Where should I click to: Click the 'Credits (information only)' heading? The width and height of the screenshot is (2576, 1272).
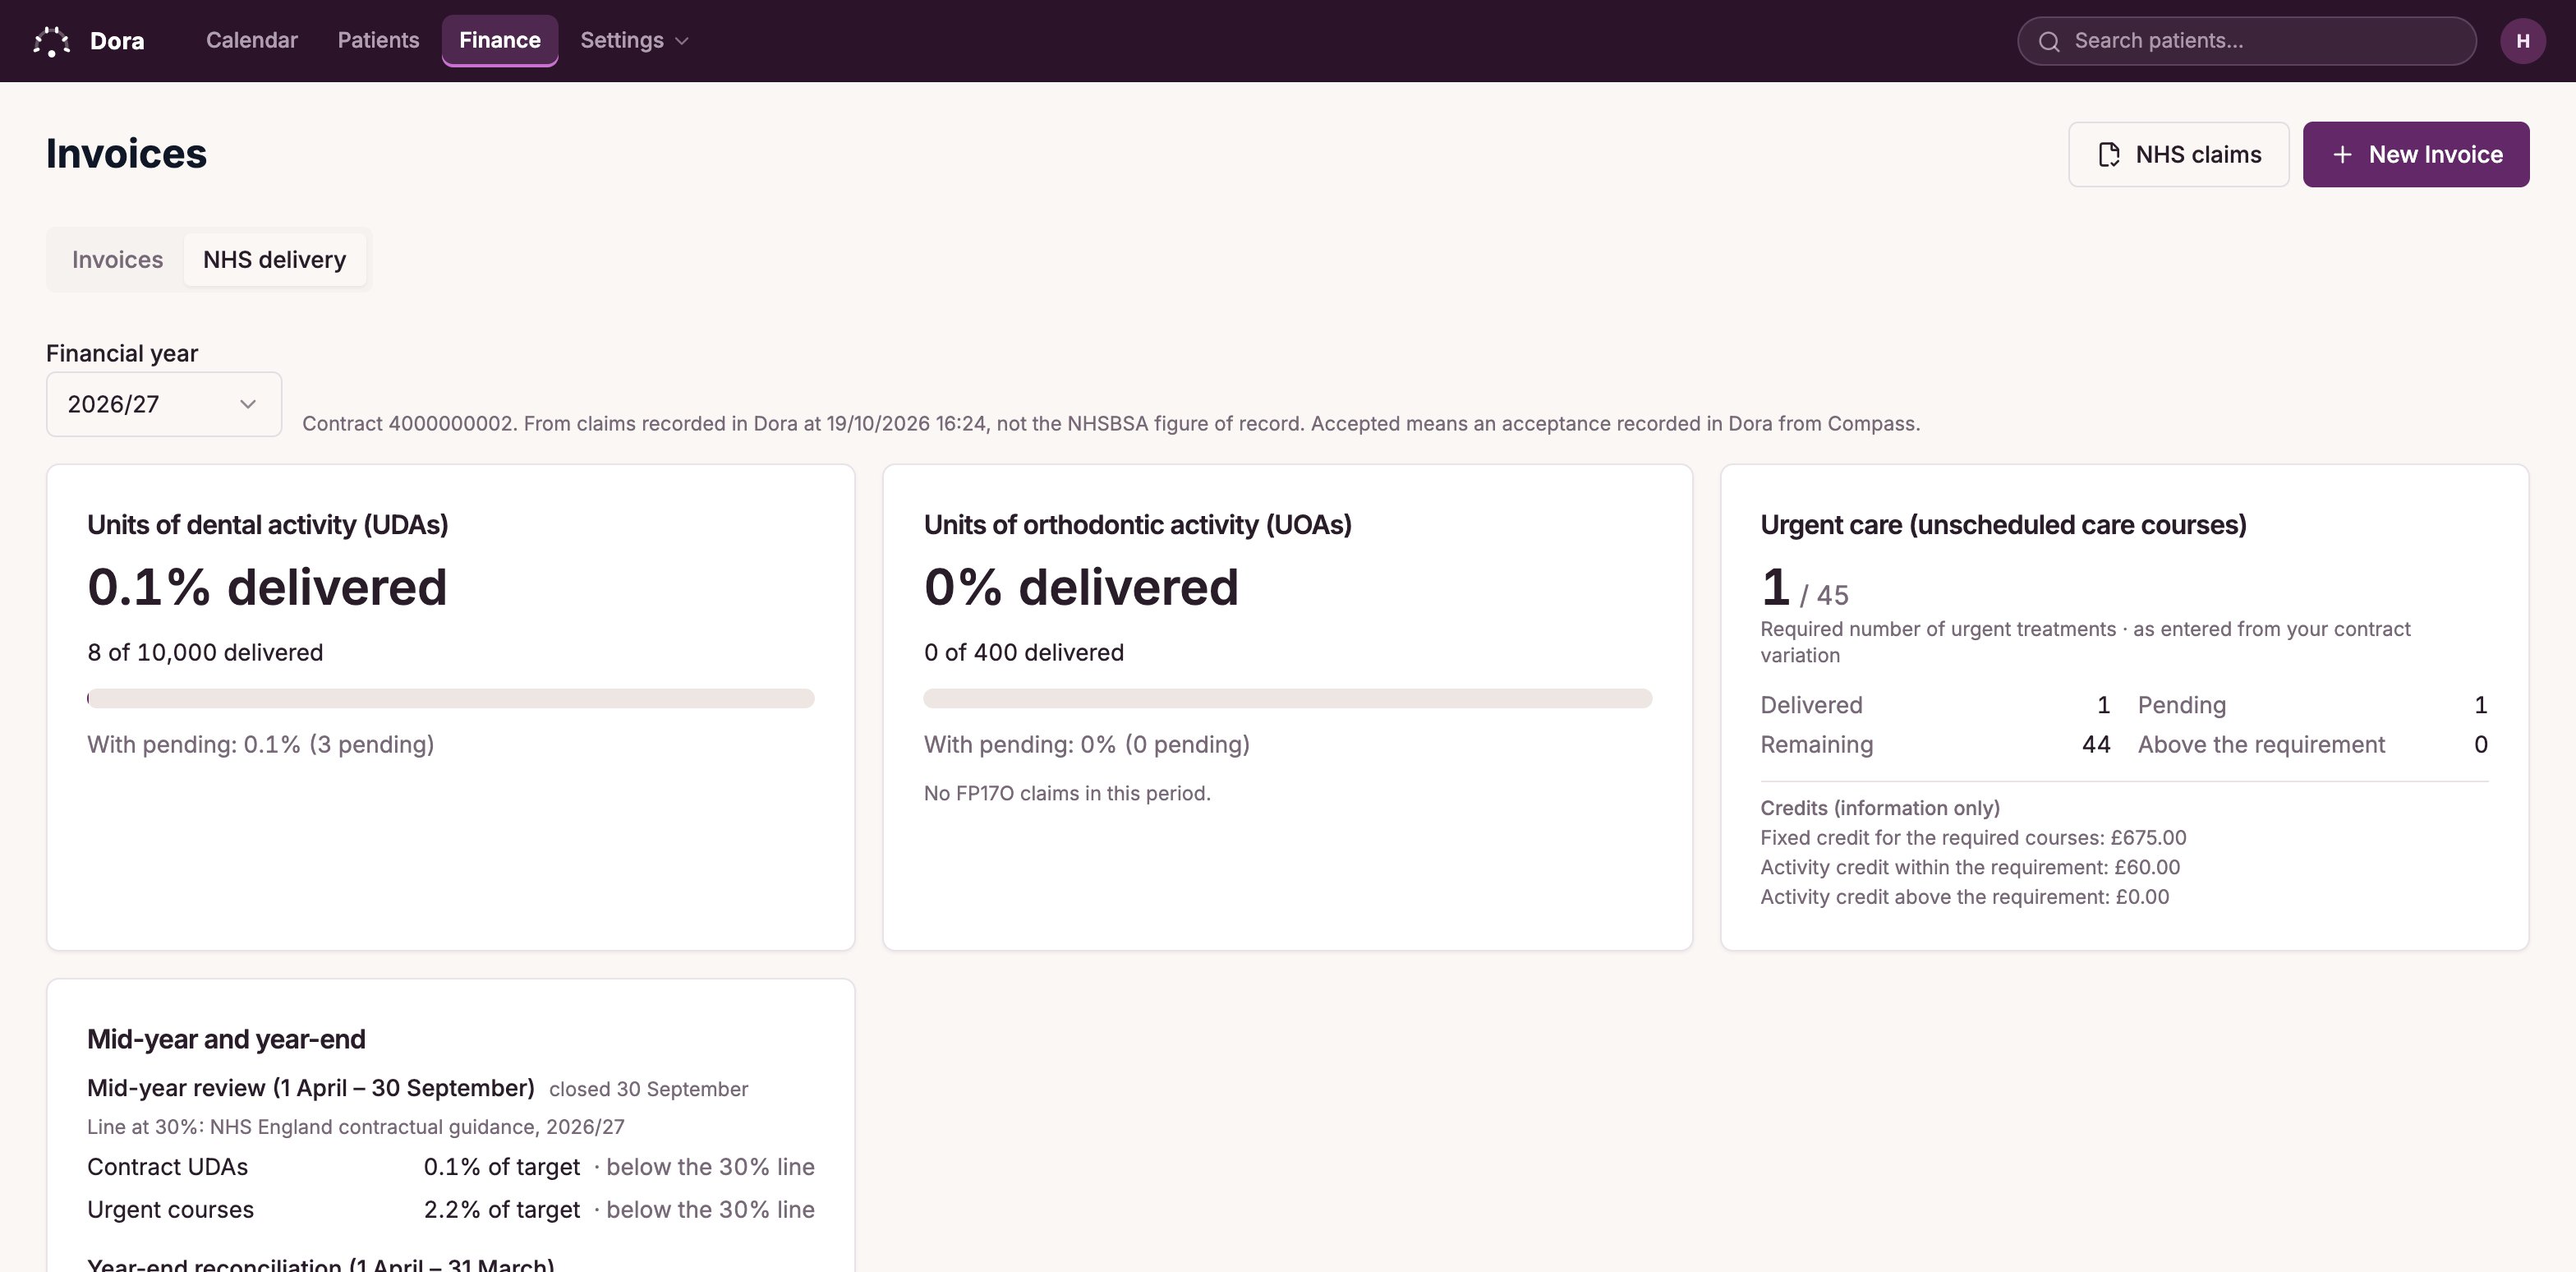[1880, 808]
